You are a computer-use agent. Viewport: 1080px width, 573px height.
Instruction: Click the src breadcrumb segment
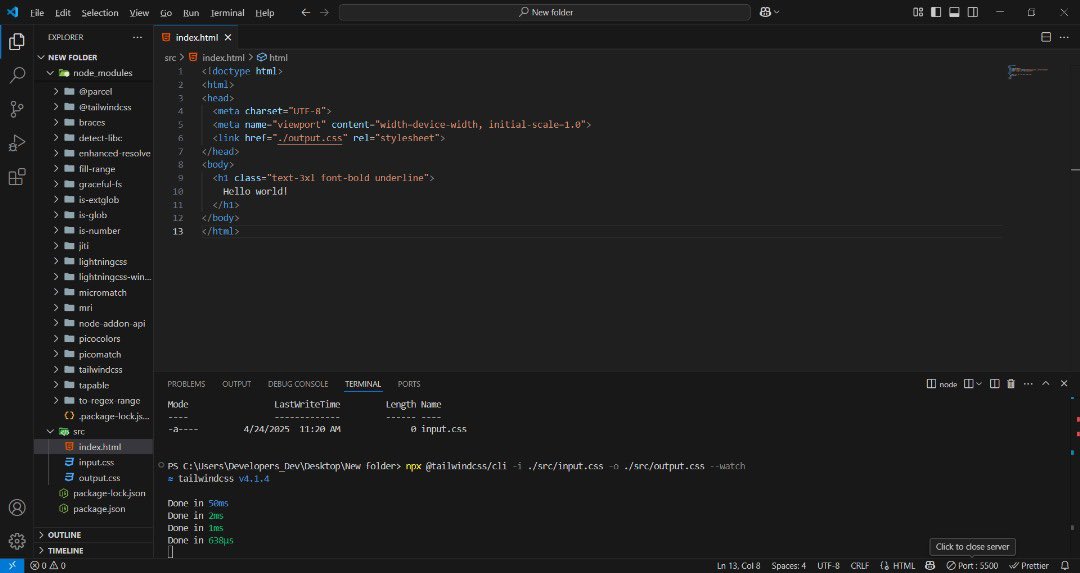pyautogui.click(x=170, y=58)
